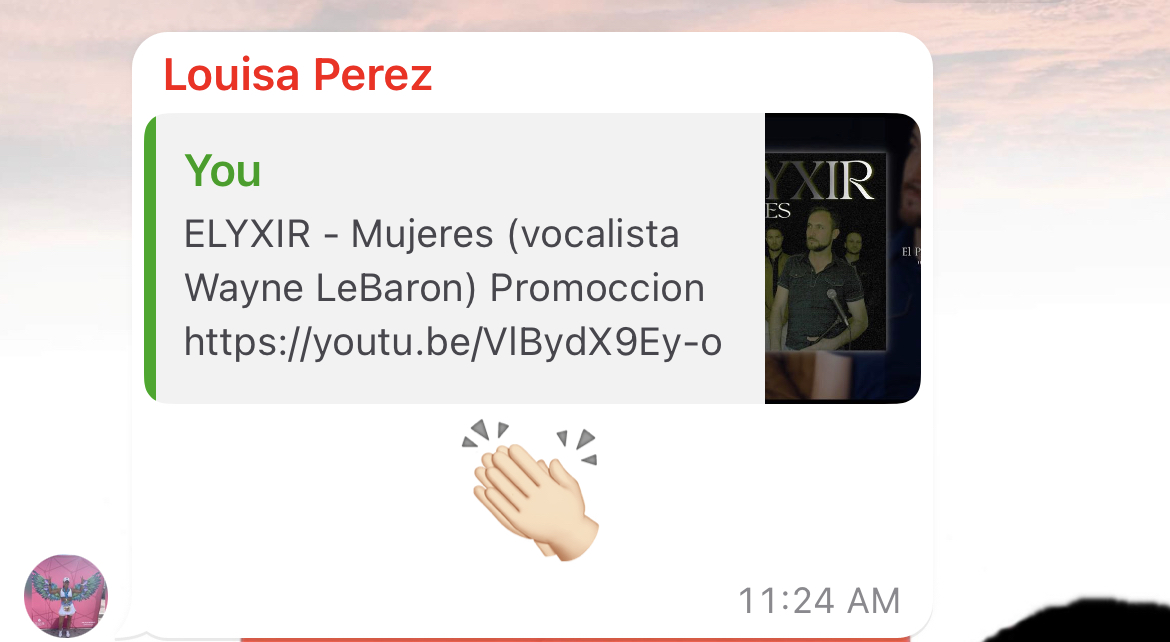The image size is (1170, 642).
Task: Jump to quoted message via green bar
Action: pos(150,258)
